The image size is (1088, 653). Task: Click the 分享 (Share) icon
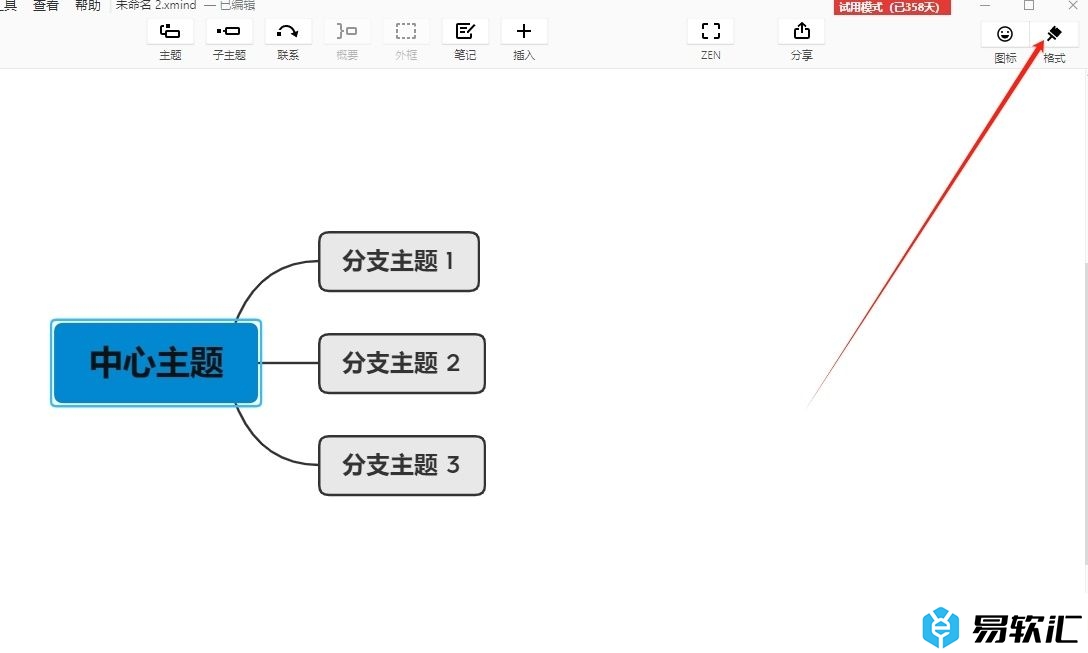click(801, 31)
